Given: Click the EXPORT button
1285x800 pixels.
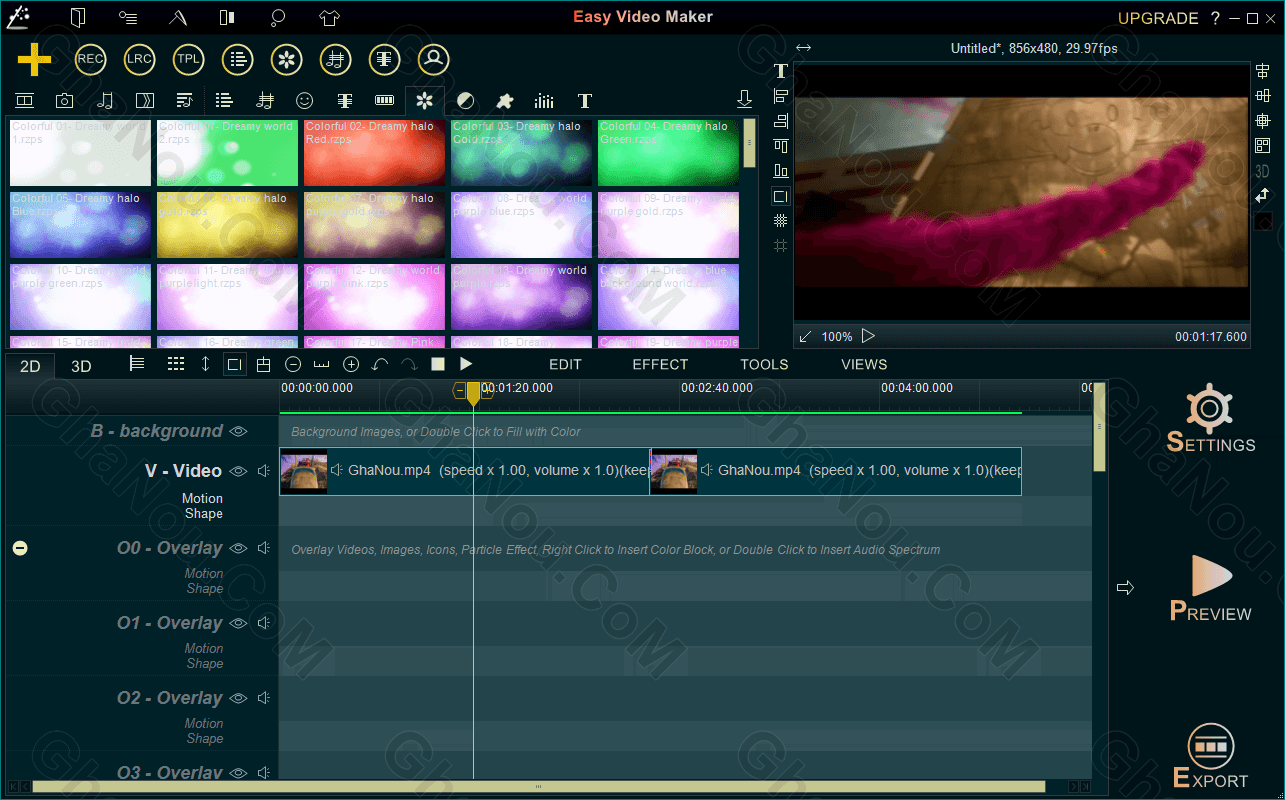Looking at the screenshot, I should point(1210,757).
